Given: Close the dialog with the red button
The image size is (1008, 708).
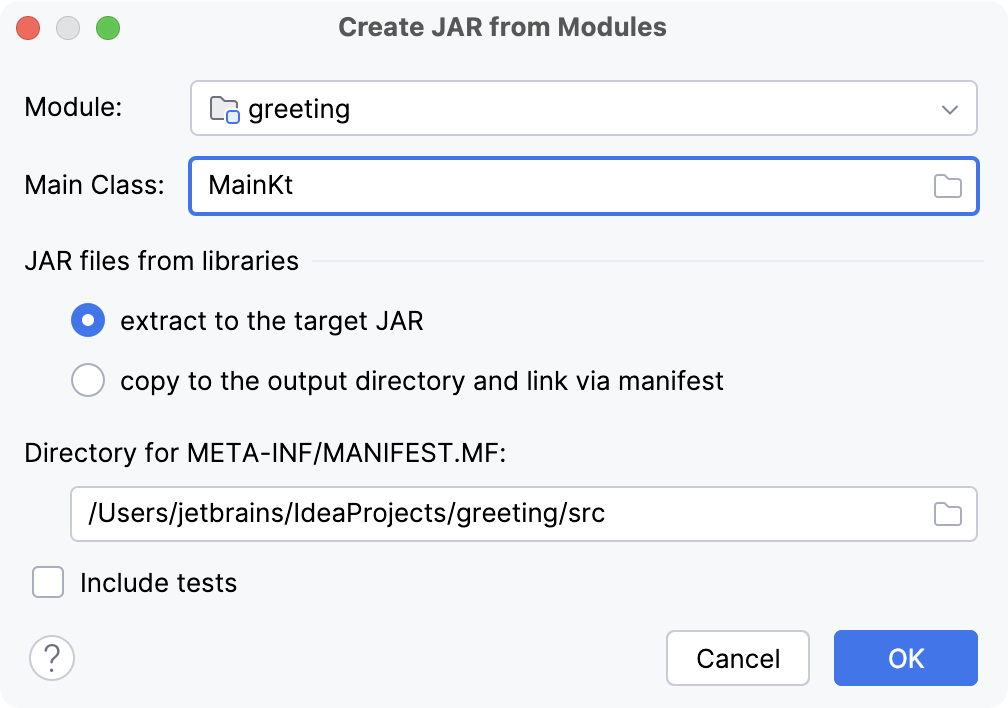Looking at the screenshot, I should tap(28, 28).
